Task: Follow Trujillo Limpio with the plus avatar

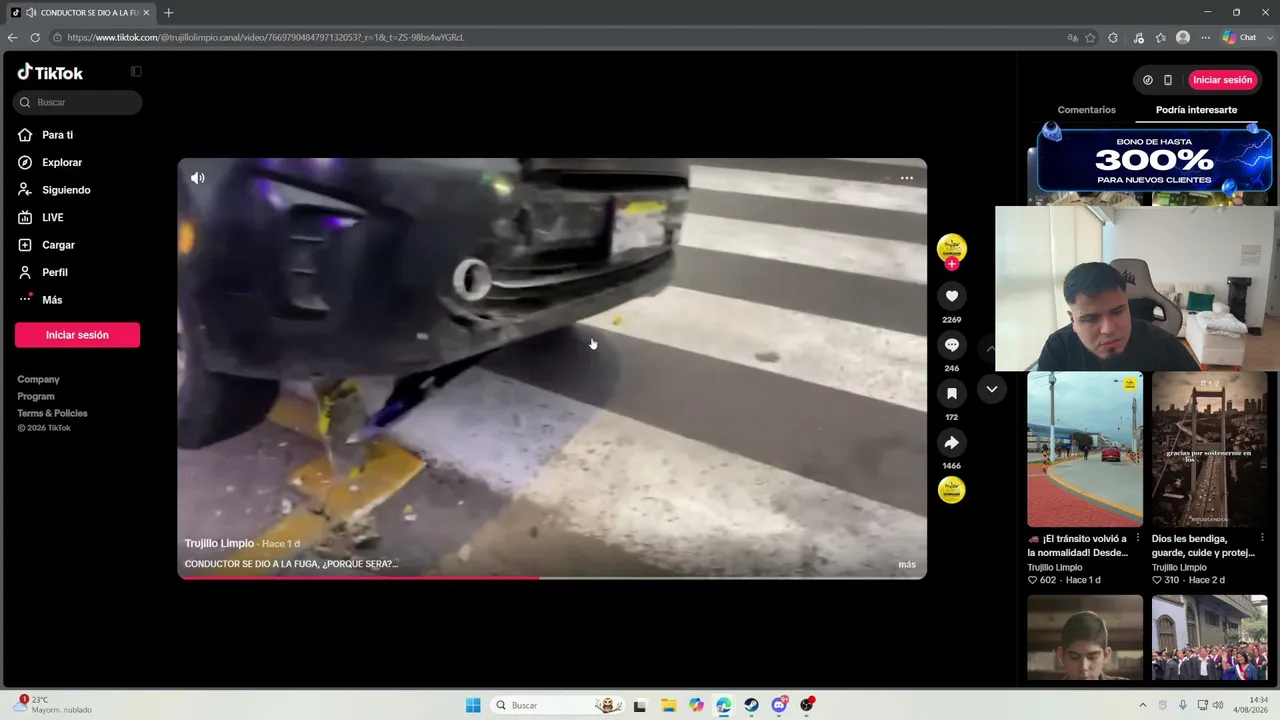Action: click(952, 264)
